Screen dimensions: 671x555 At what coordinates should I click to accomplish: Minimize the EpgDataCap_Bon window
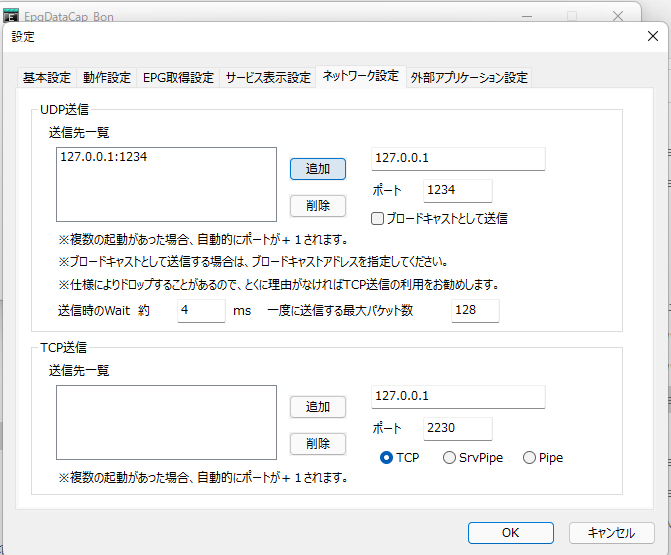527,16
